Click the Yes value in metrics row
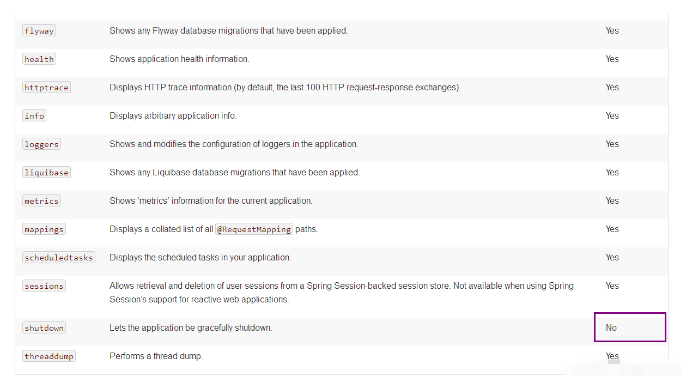 click(x=612, y=201)
